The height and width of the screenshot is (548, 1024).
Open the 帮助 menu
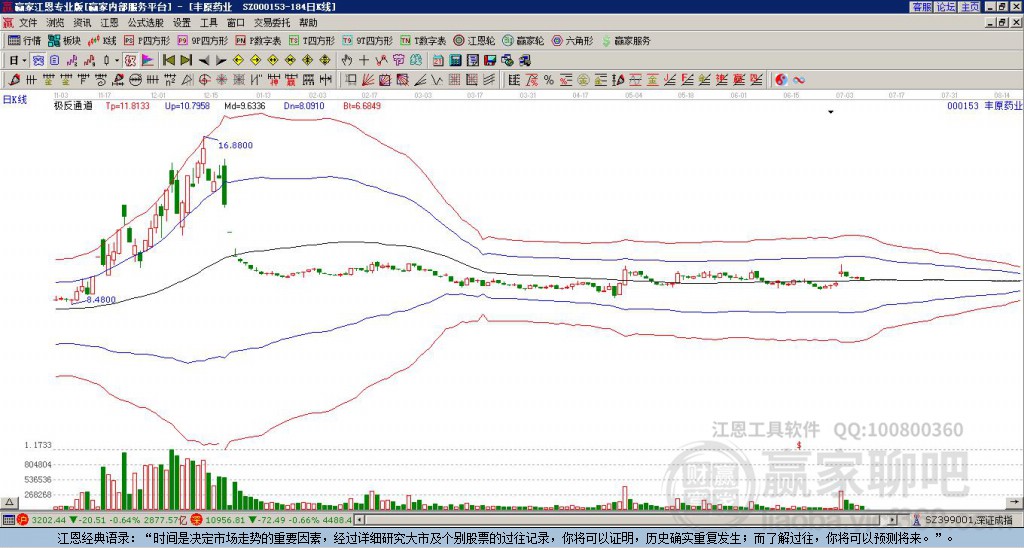[x=308, y=23]
